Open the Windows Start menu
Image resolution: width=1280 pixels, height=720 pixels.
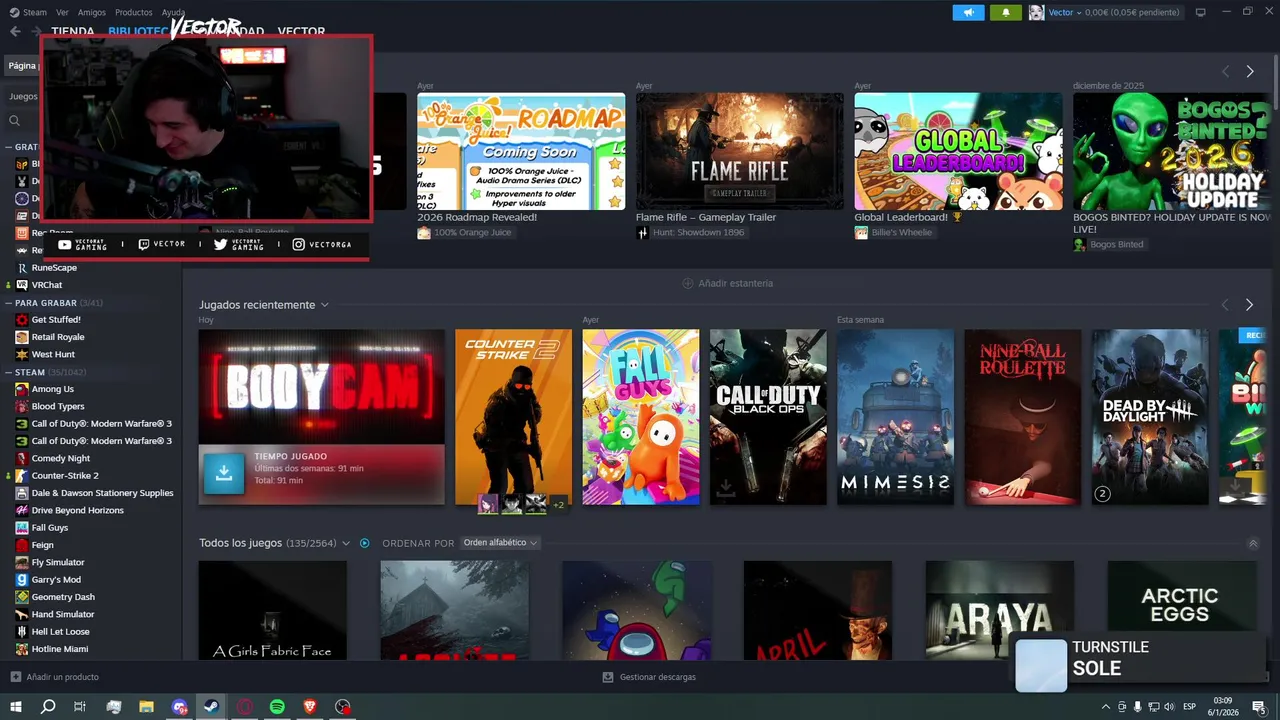click(x=16, y=706)
